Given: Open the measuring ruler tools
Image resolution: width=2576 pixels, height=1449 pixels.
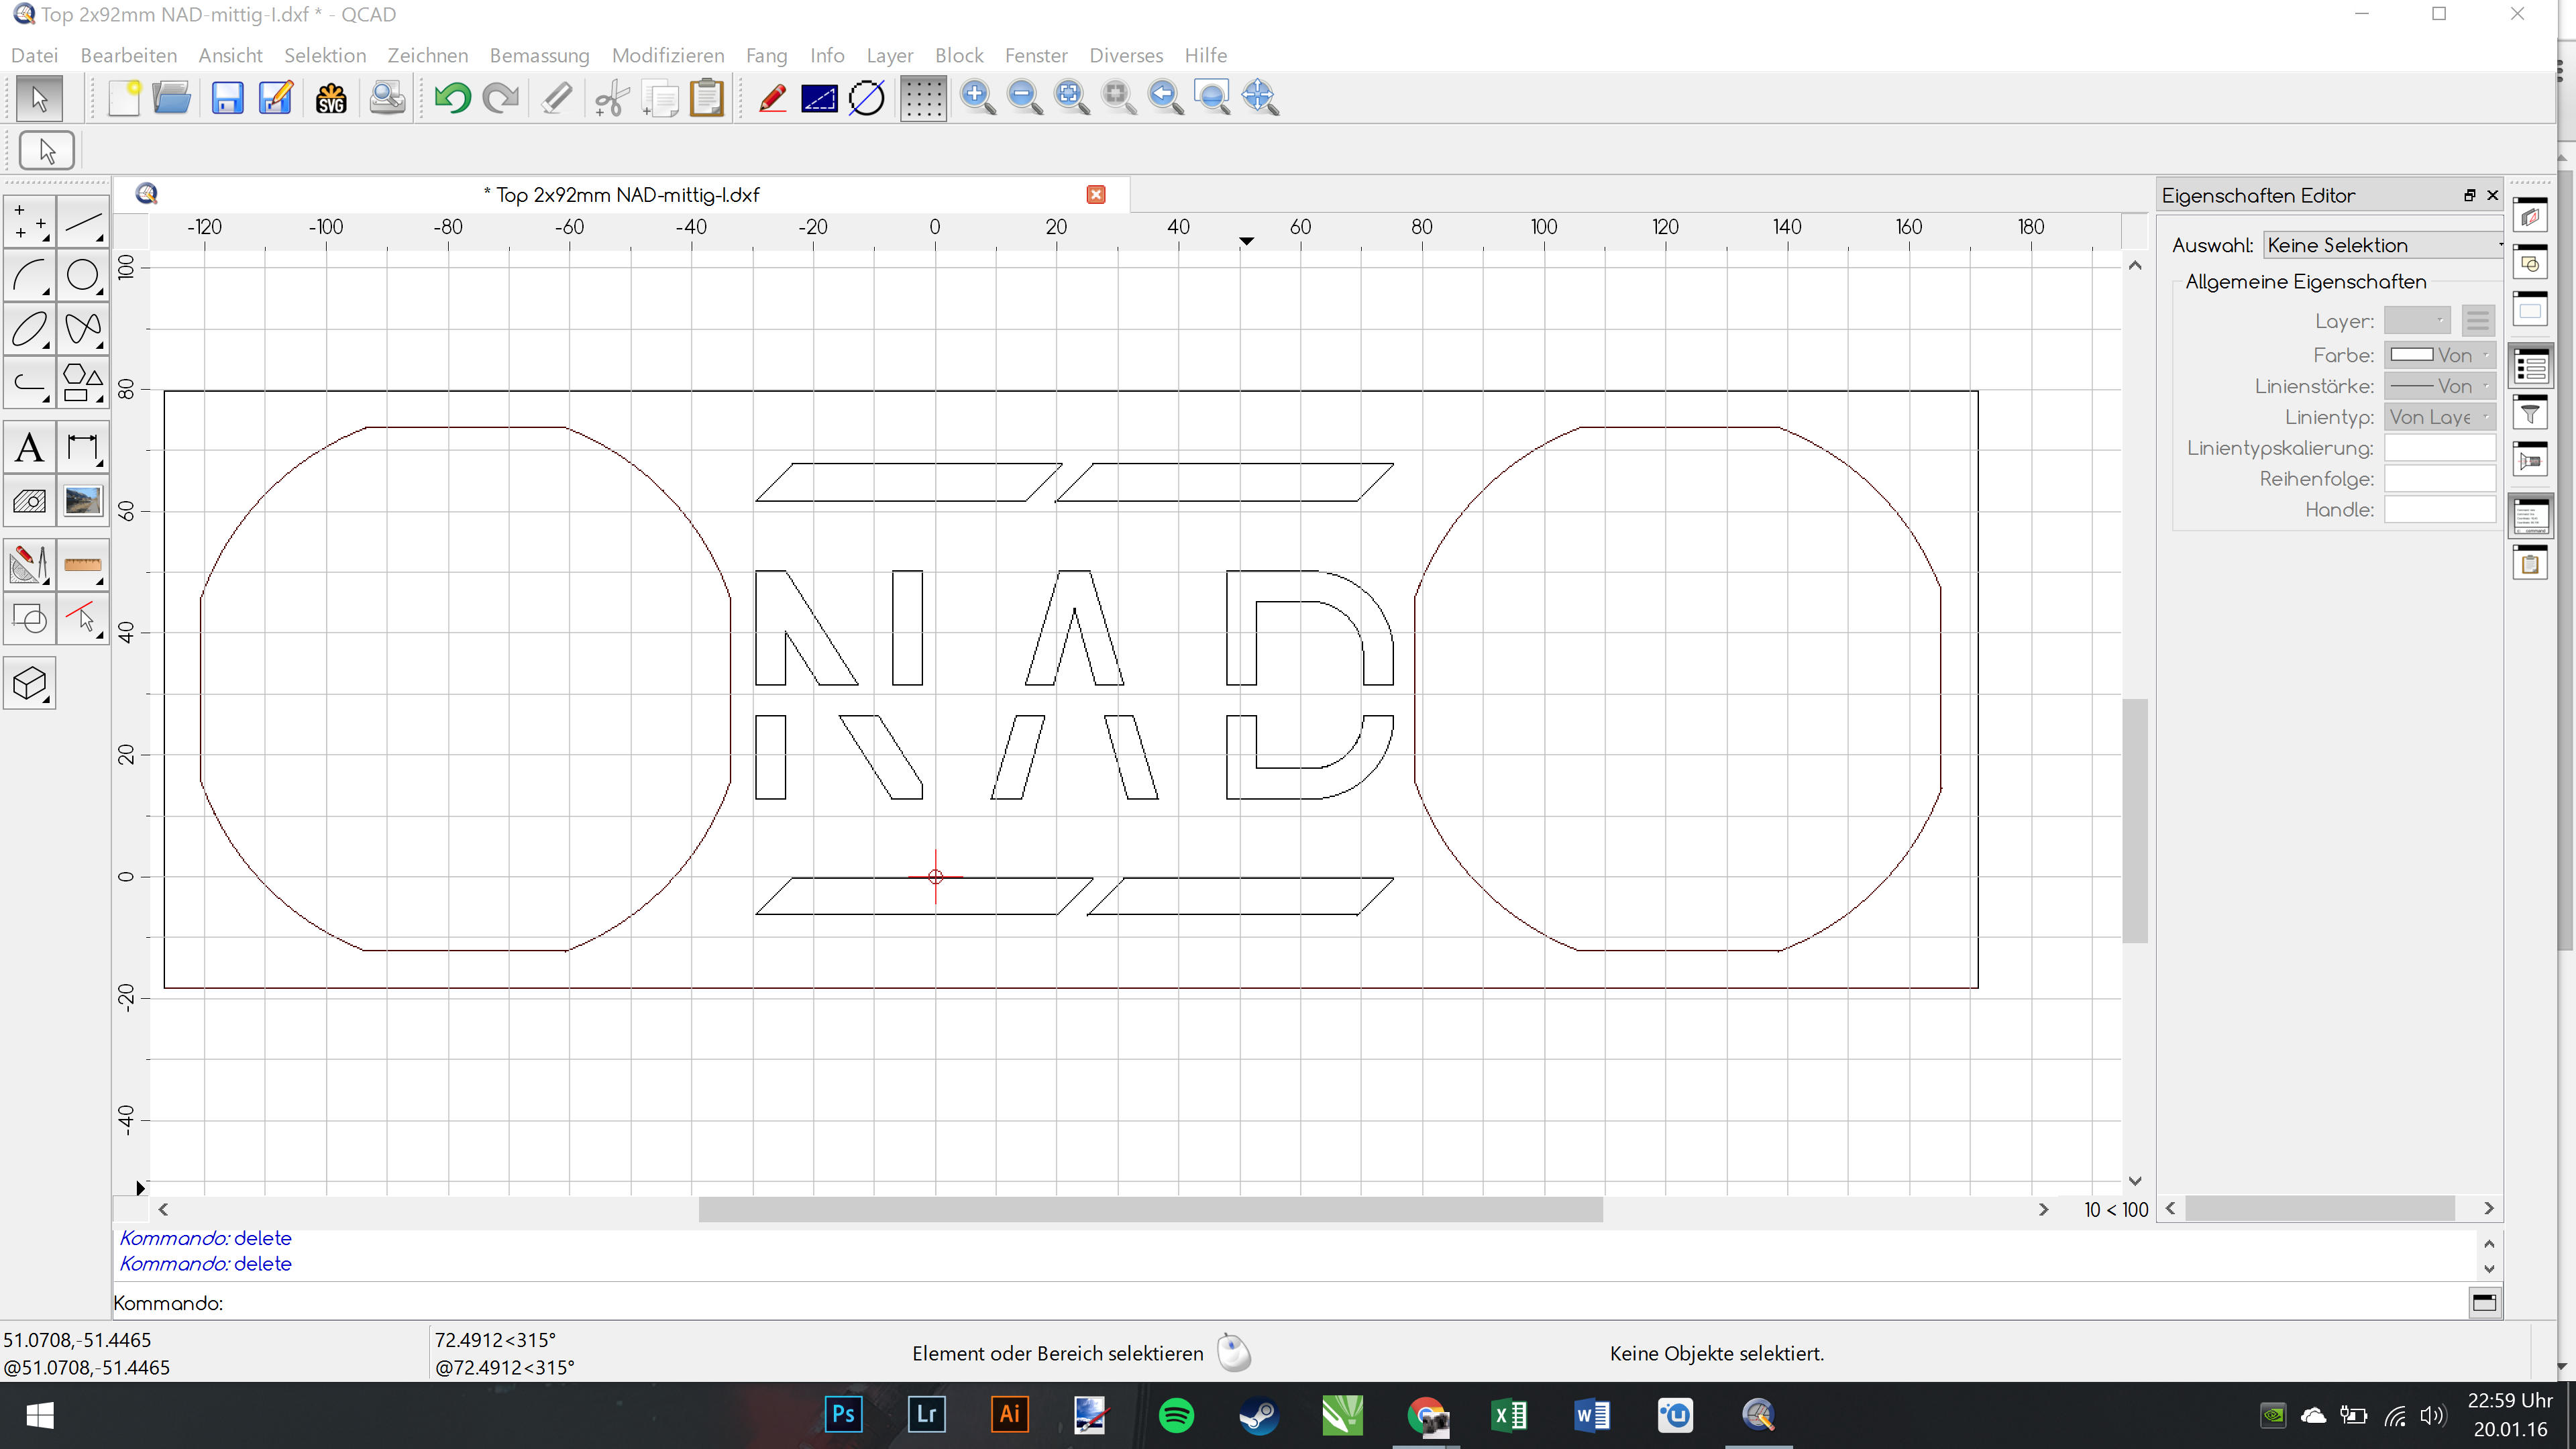Looking at the screenshot, I should [x=83, y=565].
